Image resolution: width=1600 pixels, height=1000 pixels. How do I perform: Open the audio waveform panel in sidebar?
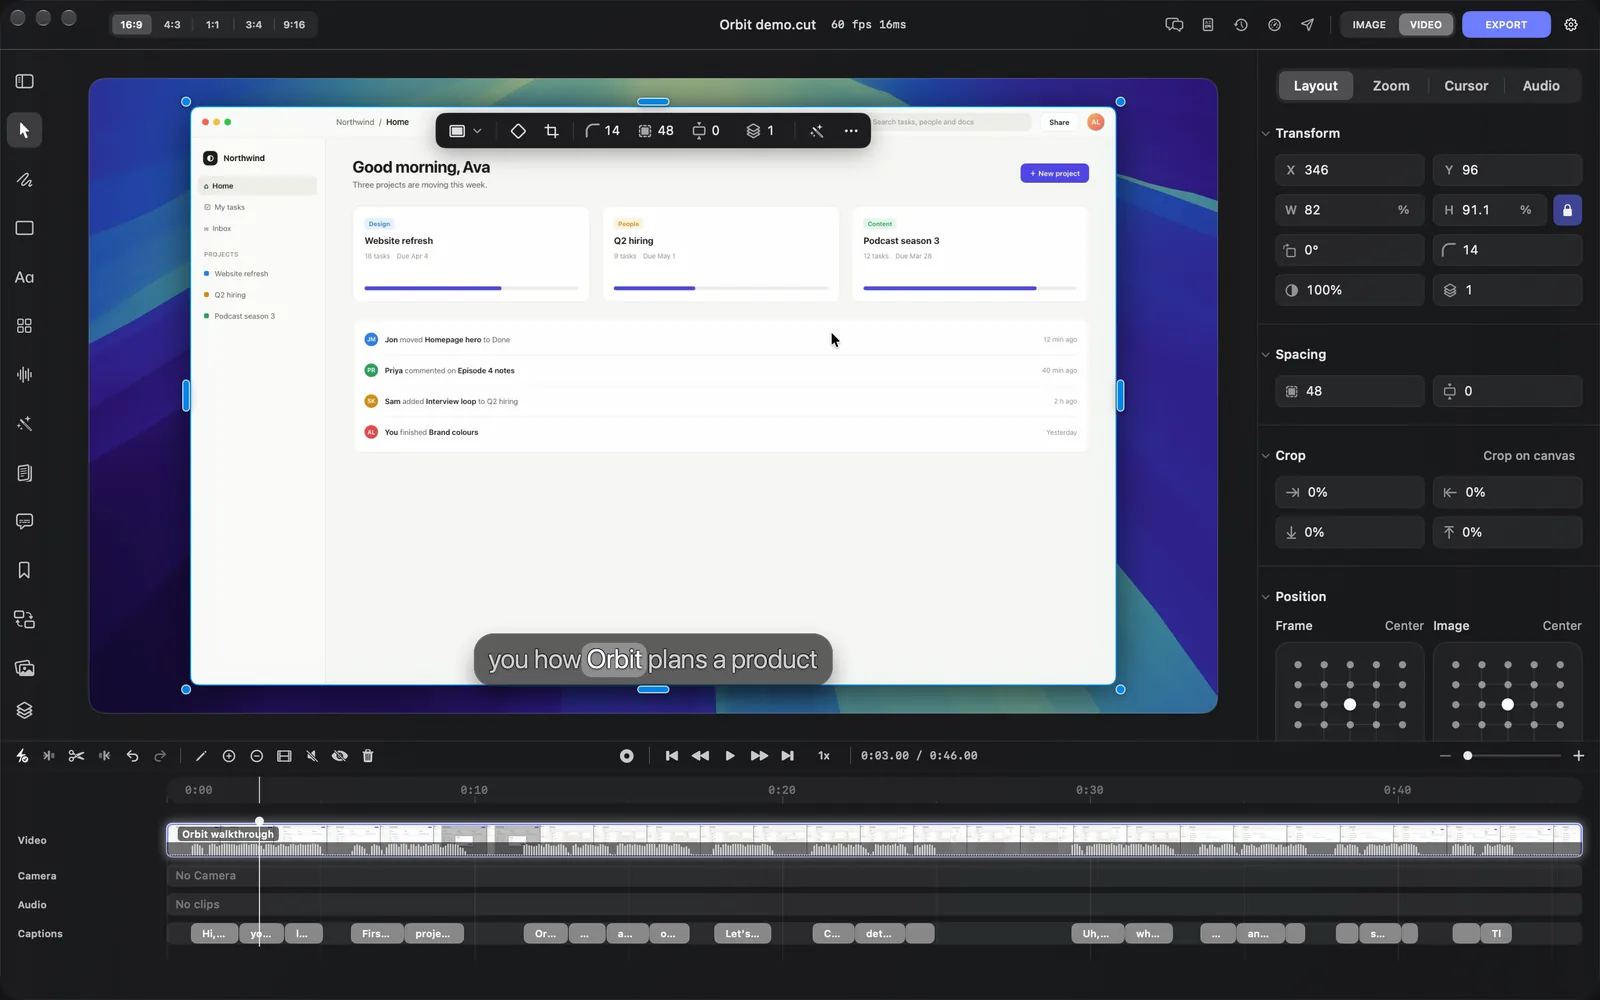24,375
